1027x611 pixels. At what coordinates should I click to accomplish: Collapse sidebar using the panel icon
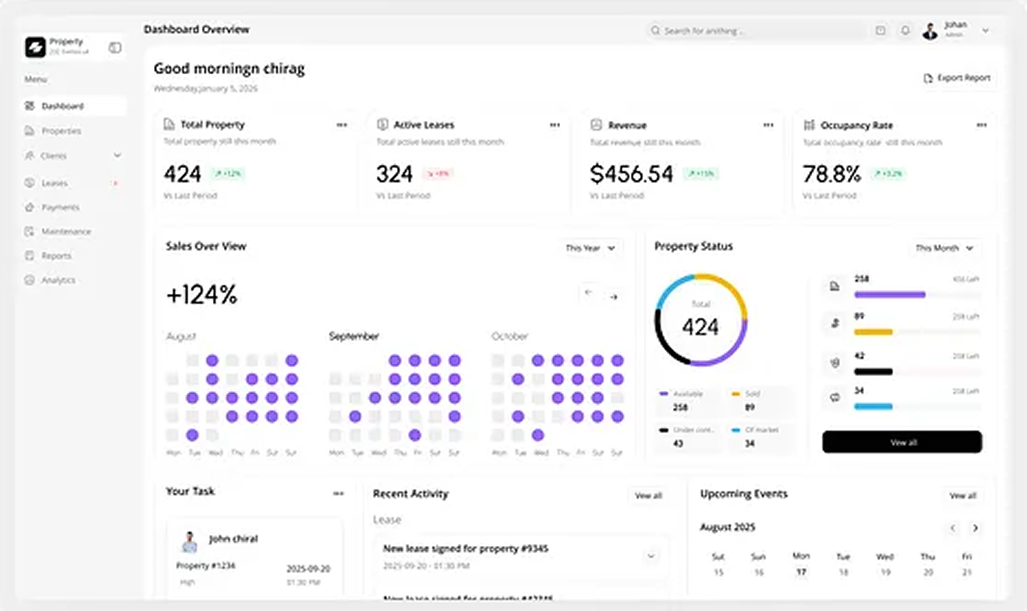coord(115,47)
